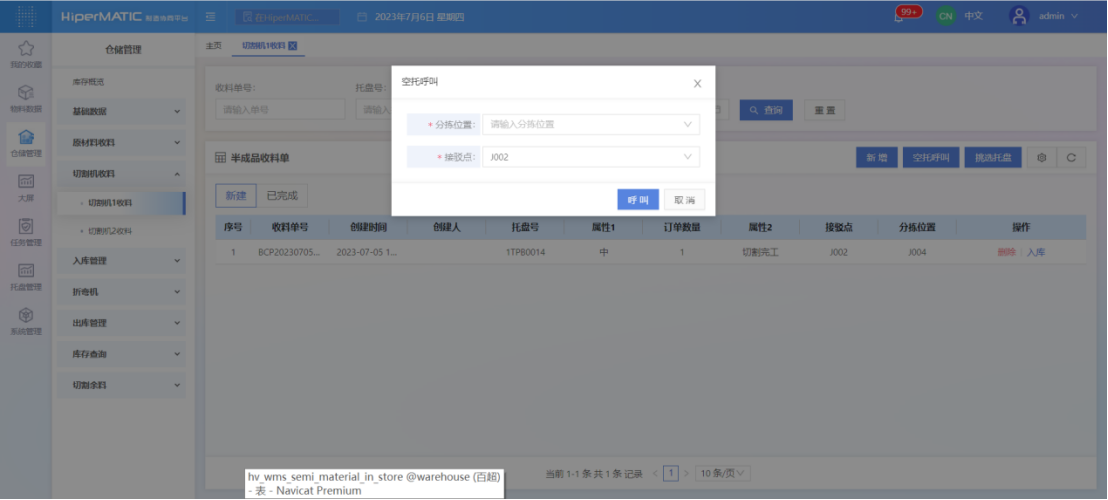Click the notification bell with 99+ badge
Screen dimensions: 1108x500
coord(901,17)
